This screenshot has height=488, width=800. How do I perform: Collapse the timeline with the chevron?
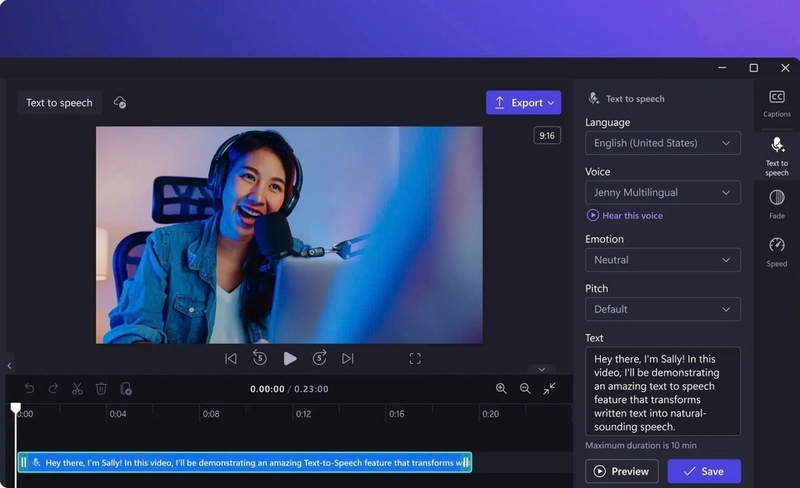(542, 369)
